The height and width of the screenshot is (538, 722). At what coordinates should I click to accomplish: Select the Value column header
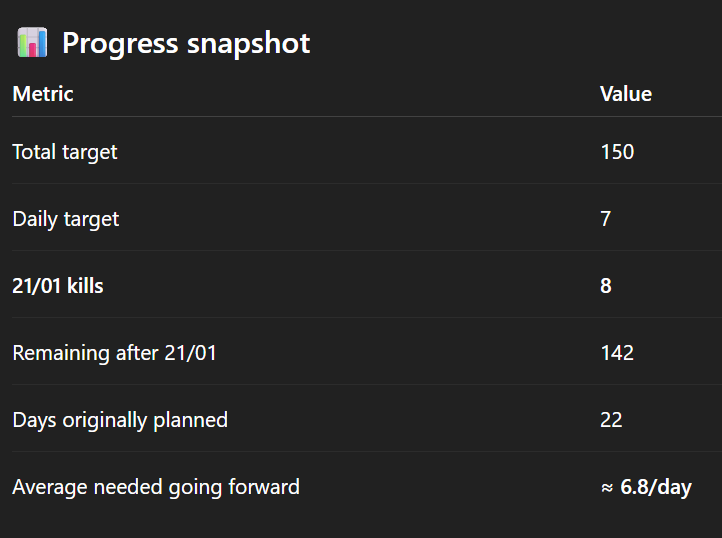click(625, 94)
